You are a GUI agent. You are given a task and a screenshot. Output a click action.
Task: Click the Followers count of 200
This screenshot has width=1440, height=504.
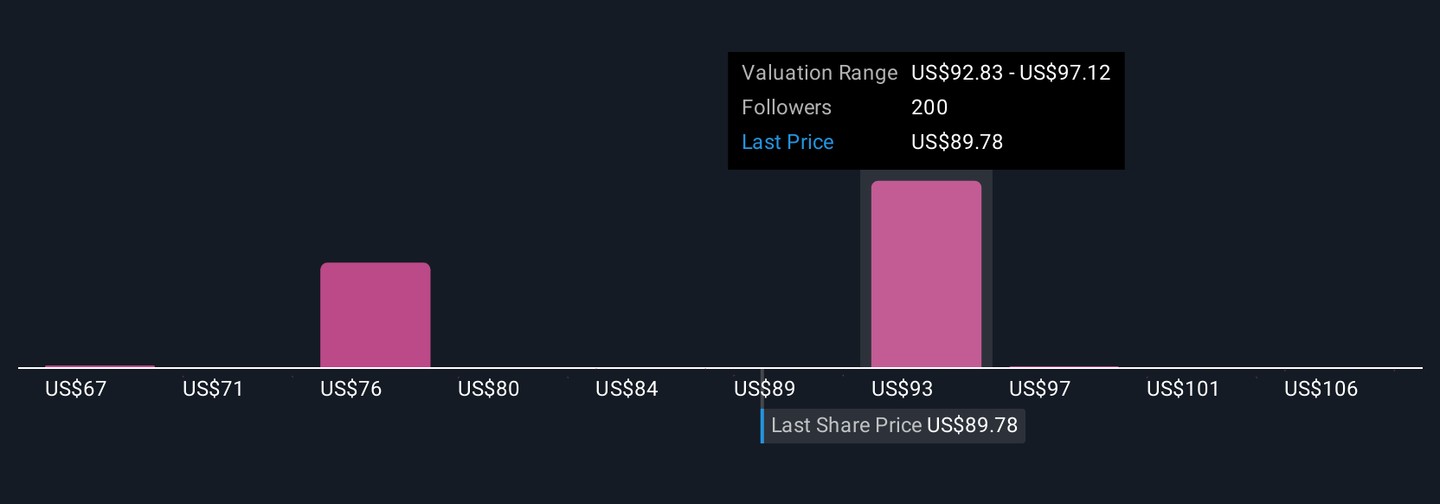pos(929,107)
